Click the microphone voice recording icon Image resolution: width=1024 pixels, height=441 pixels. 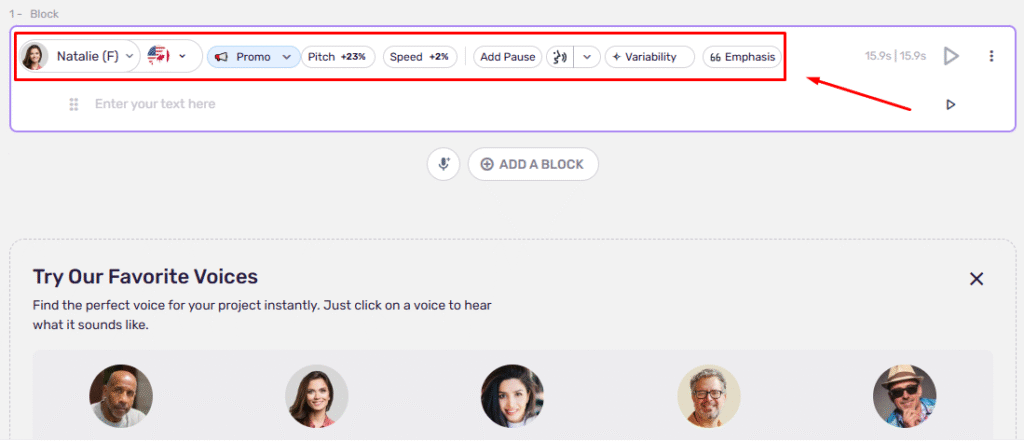[x=443, y=164]
